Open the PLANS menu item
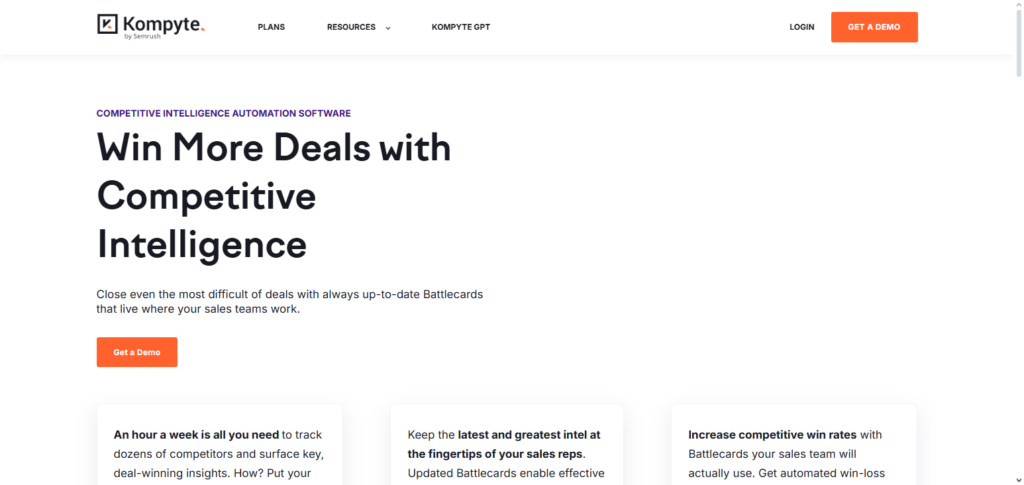This screenshot has width=1024, height=485. click(271, 27)
